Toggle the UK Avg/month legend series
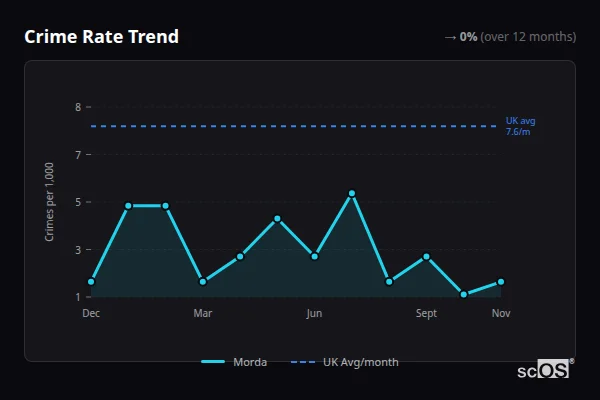Viewport: 600px width, 400px height. pos(344,362)
